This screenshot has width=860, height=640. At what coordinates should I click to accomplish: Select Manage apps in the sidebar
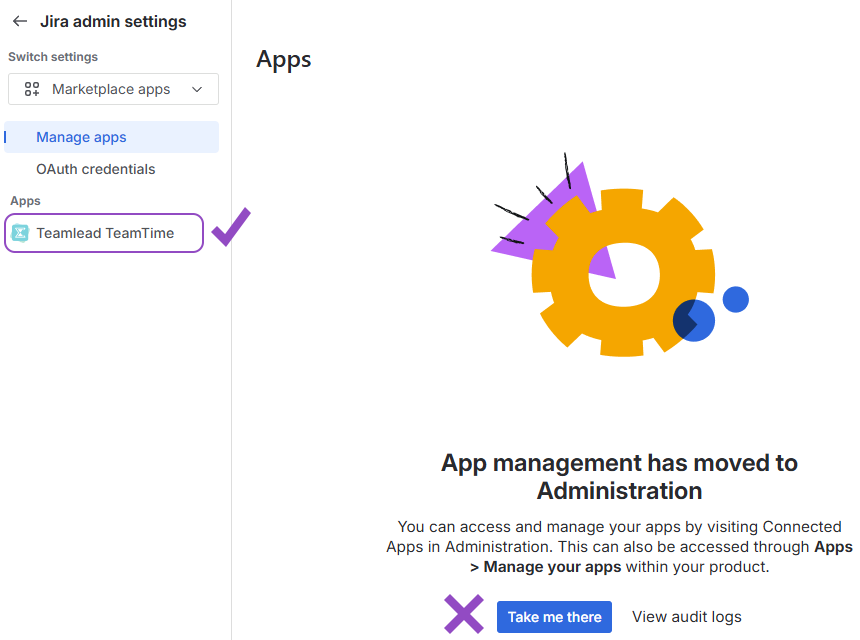click(x=81, y=137)
